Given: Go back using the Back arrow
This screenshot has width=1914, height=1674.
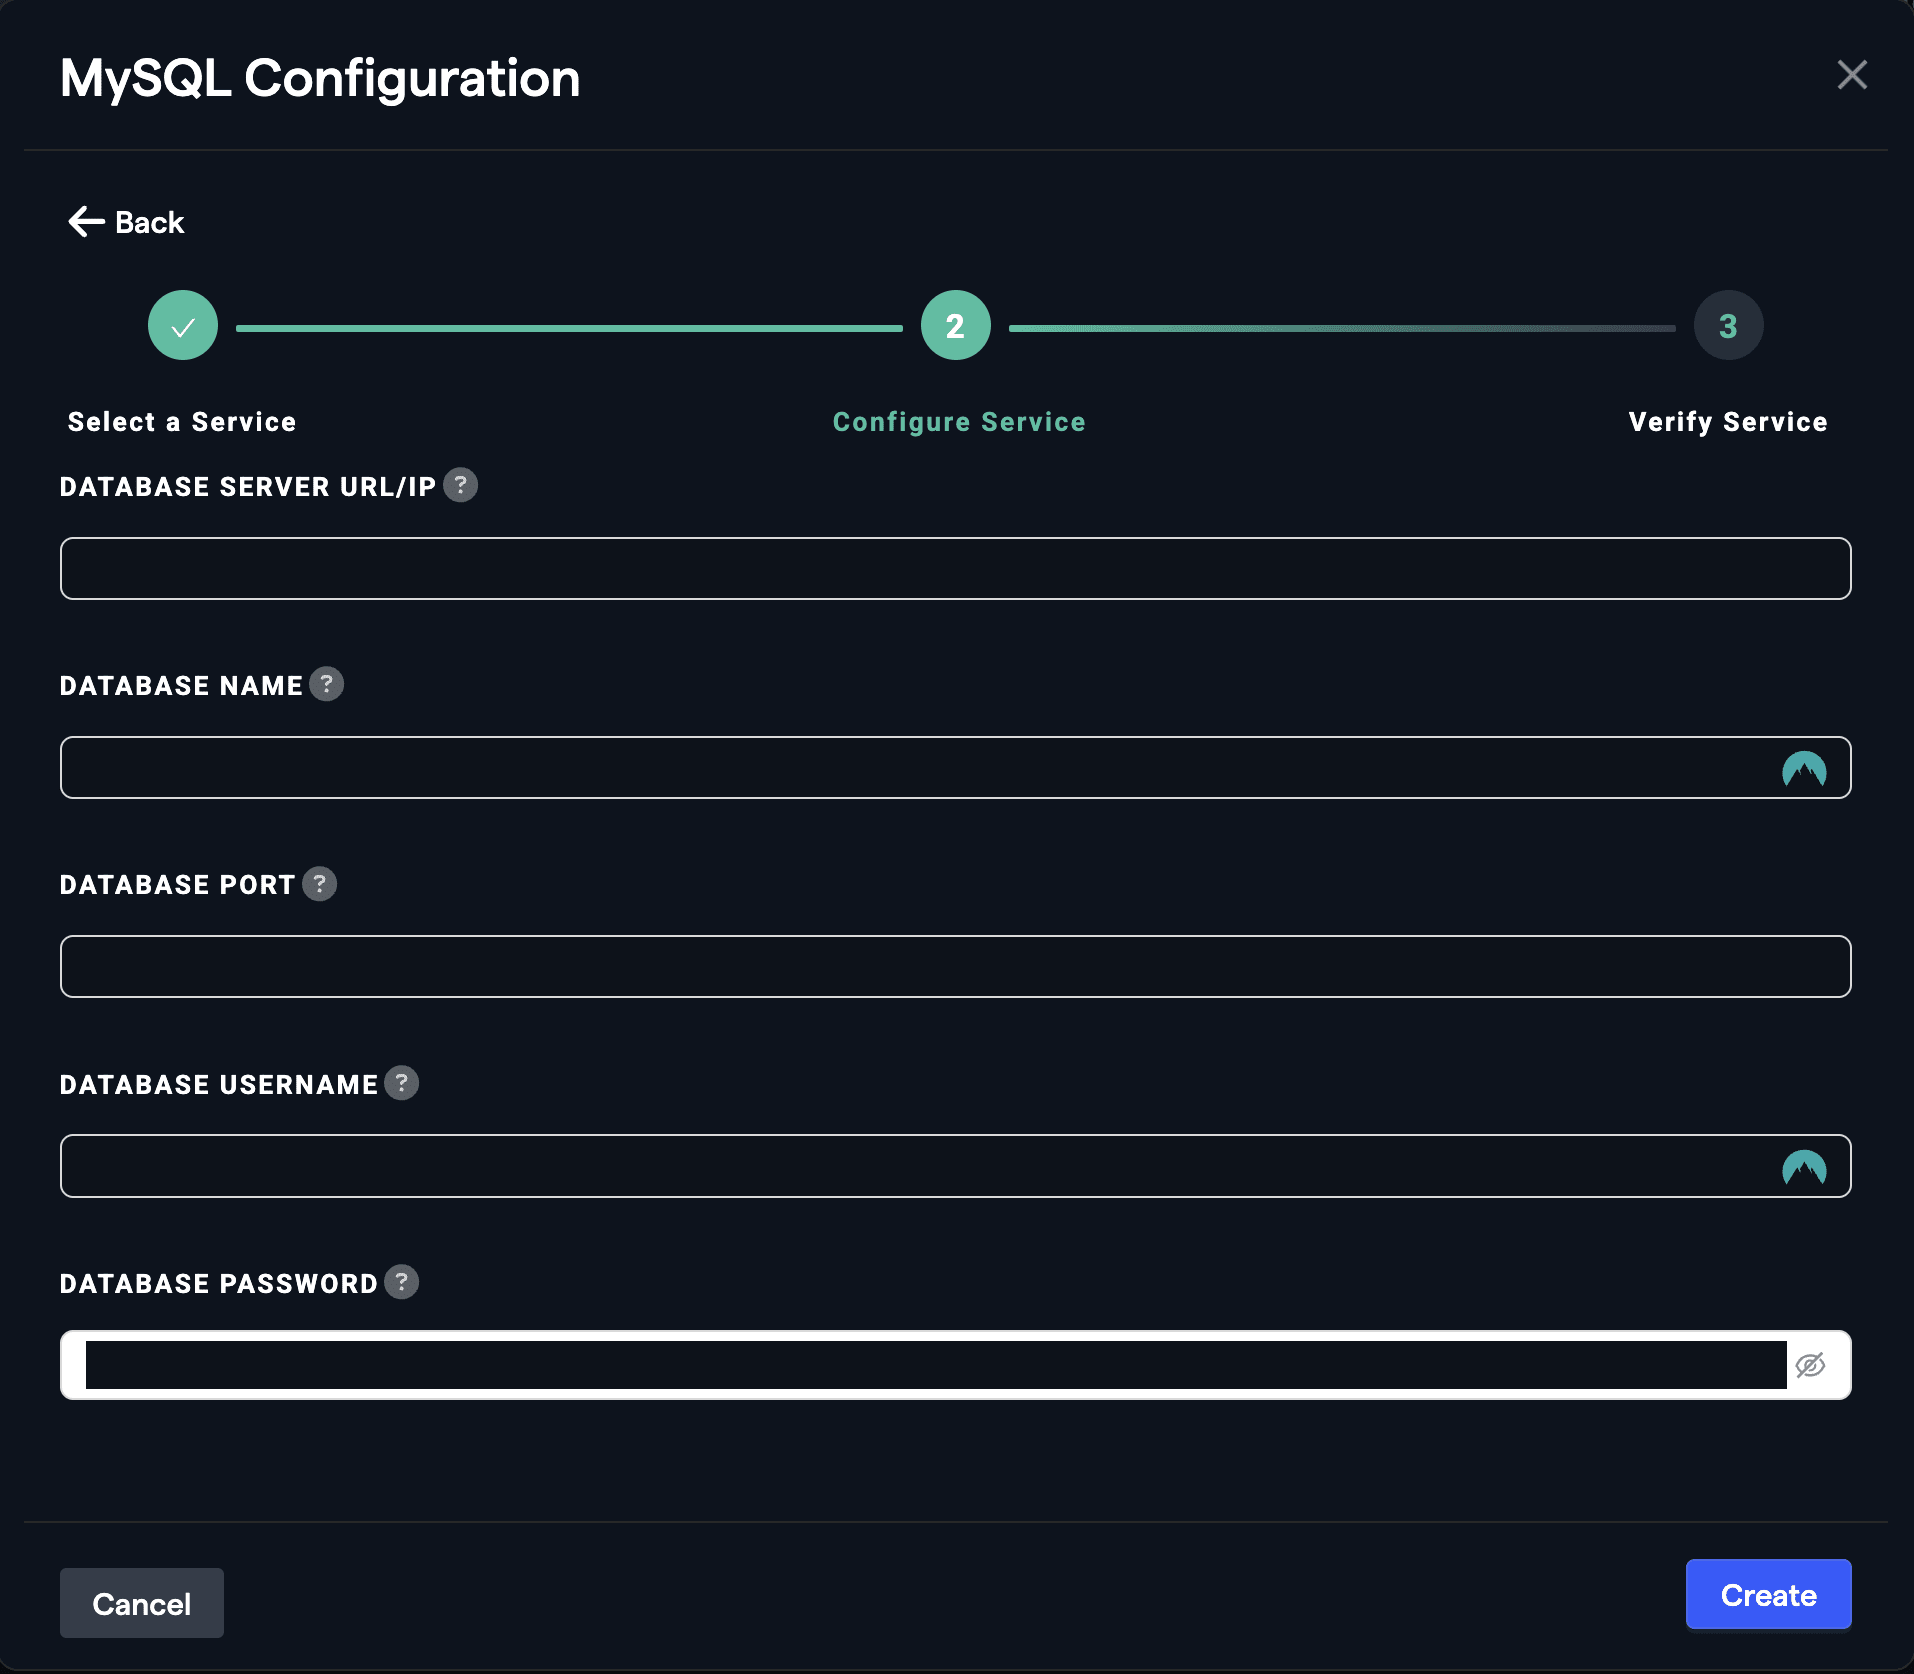Looking at the screenshot, I should click(126, 222).
